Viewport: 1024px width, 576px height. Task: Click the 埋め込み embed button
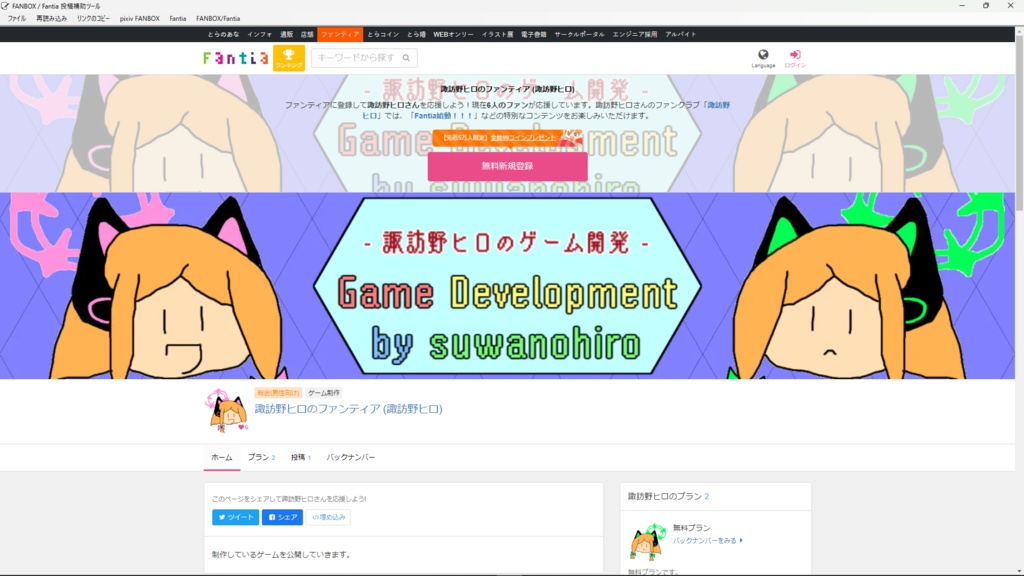[x=327, y=517]
